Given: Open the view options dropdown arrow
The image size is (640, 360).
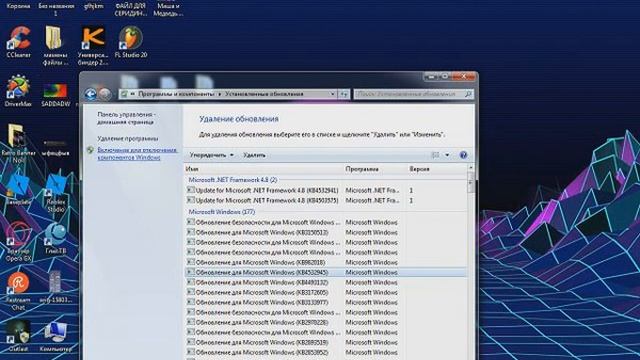Looking at the screenshot, I should point(447,155).
